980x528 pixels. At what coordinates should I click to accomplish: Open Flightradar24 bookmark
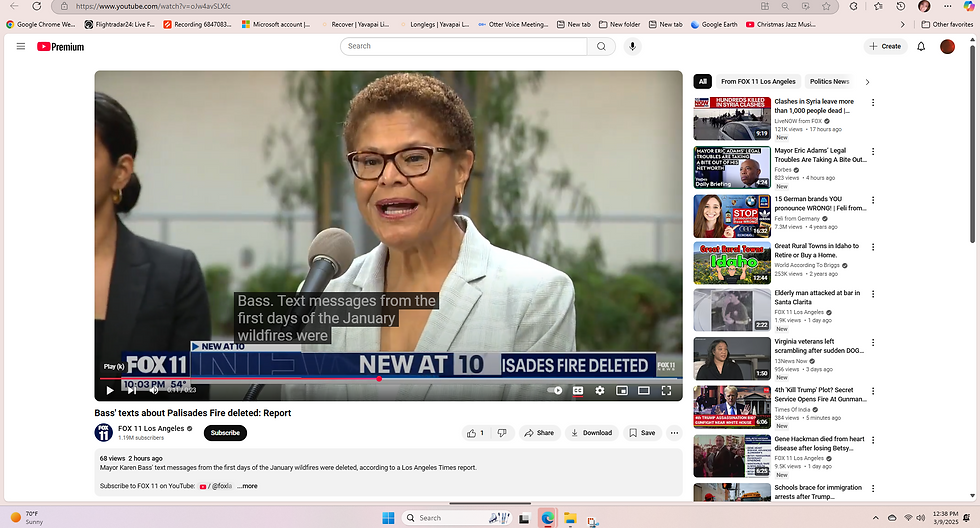119,24
